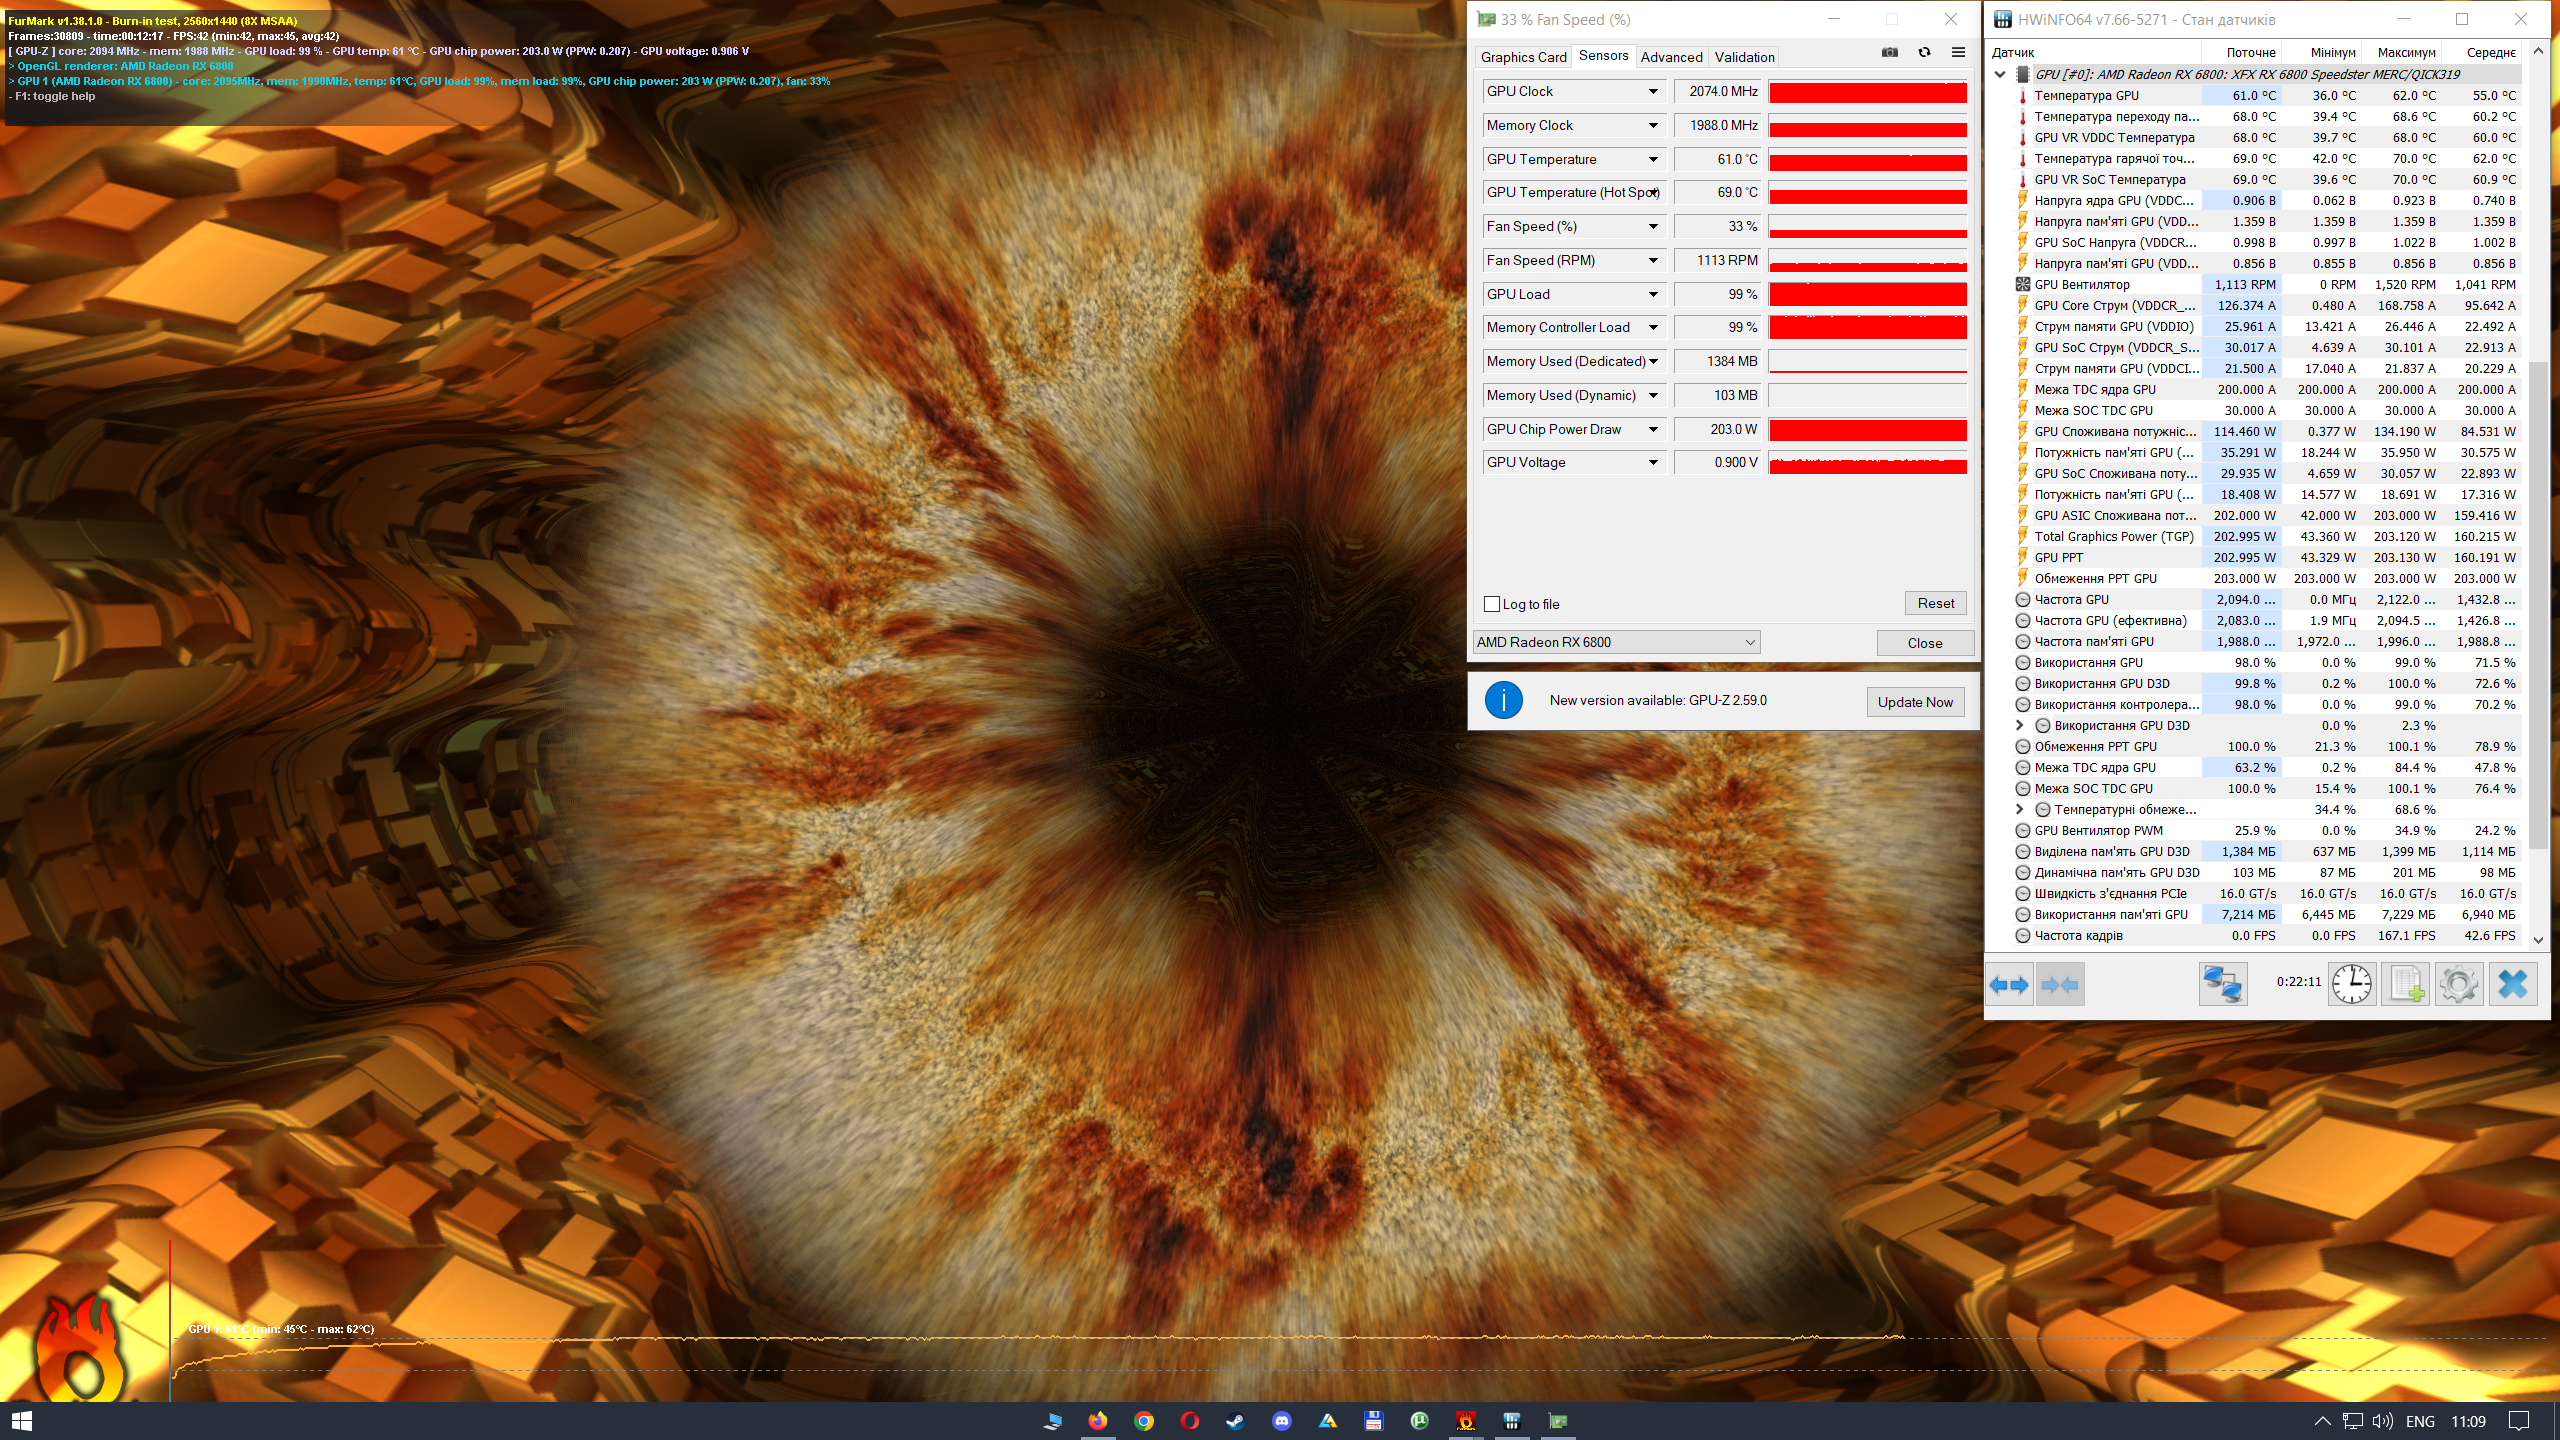Enable the Log to file checkbox
Screen dimensions: 2560x1440
(x=1492, y=604)
